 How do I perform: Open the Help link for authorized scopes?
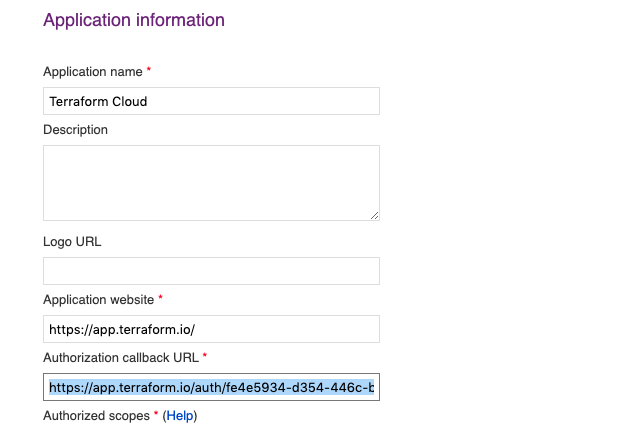click(180, 415)
